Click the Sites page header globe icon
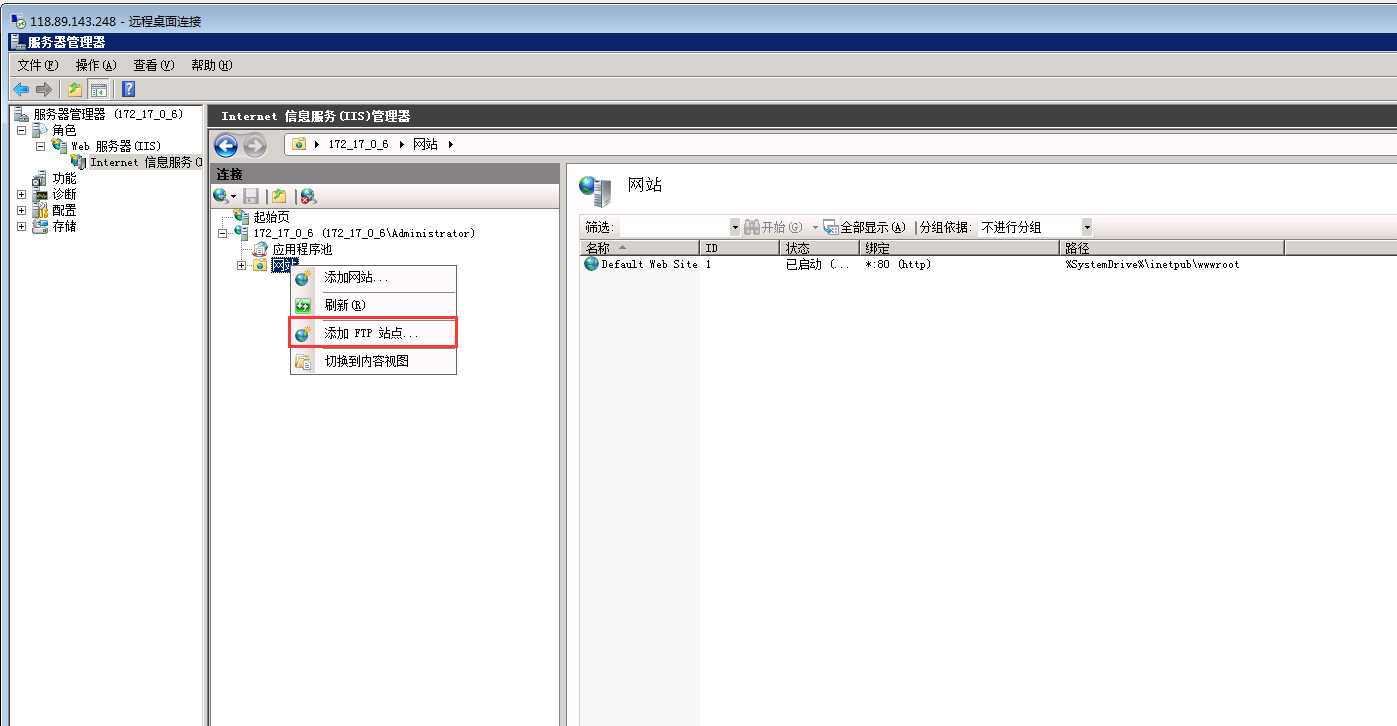This screenshot has height=726, width=1397. (596, 190)
